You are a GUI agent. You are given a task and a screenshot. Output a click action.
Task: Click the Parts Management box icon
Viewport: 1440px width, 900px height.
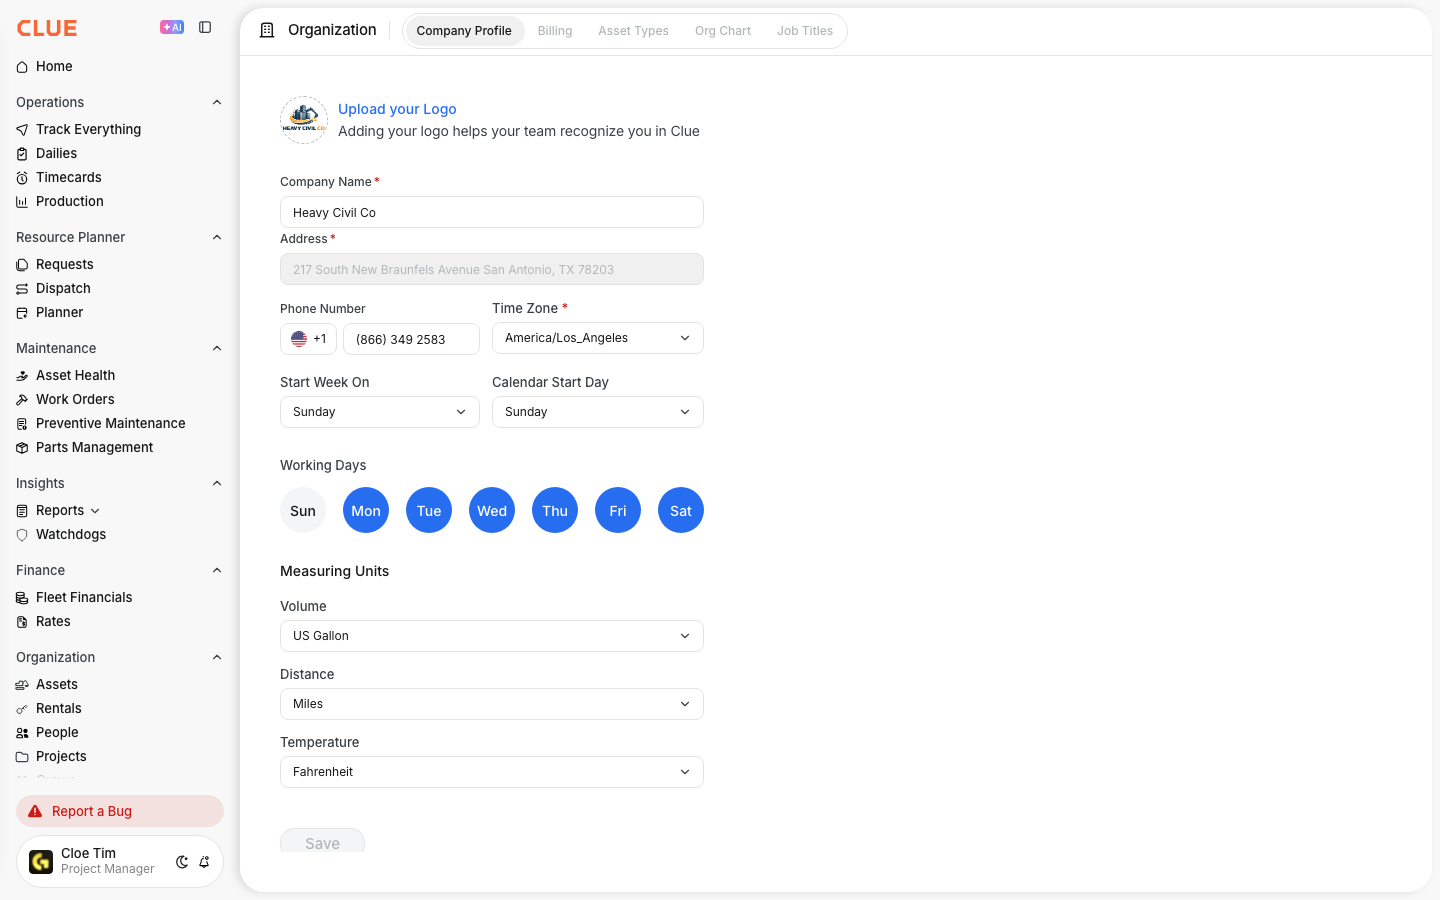22,448
